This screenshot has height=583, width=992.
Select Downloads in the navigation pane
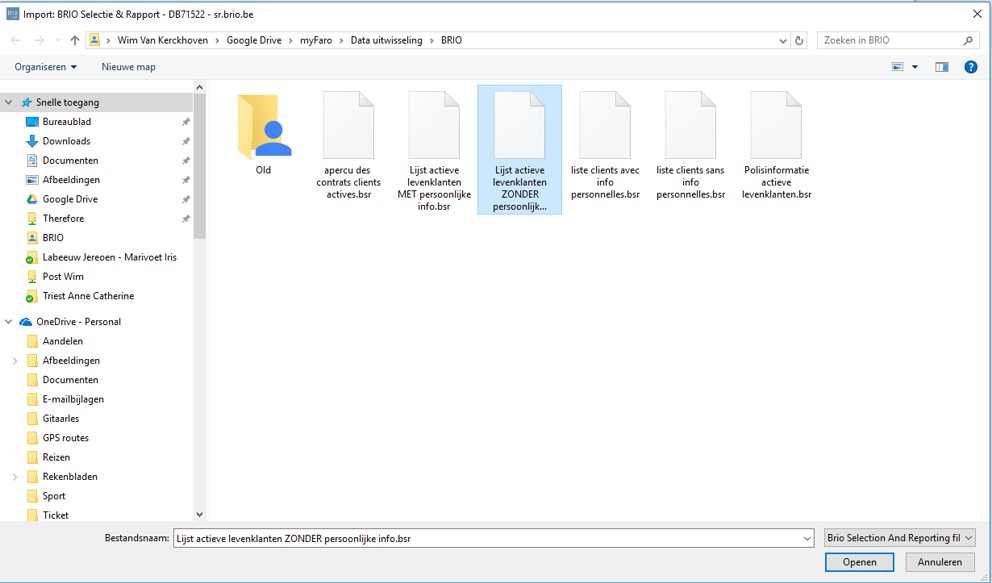[66, 141]
